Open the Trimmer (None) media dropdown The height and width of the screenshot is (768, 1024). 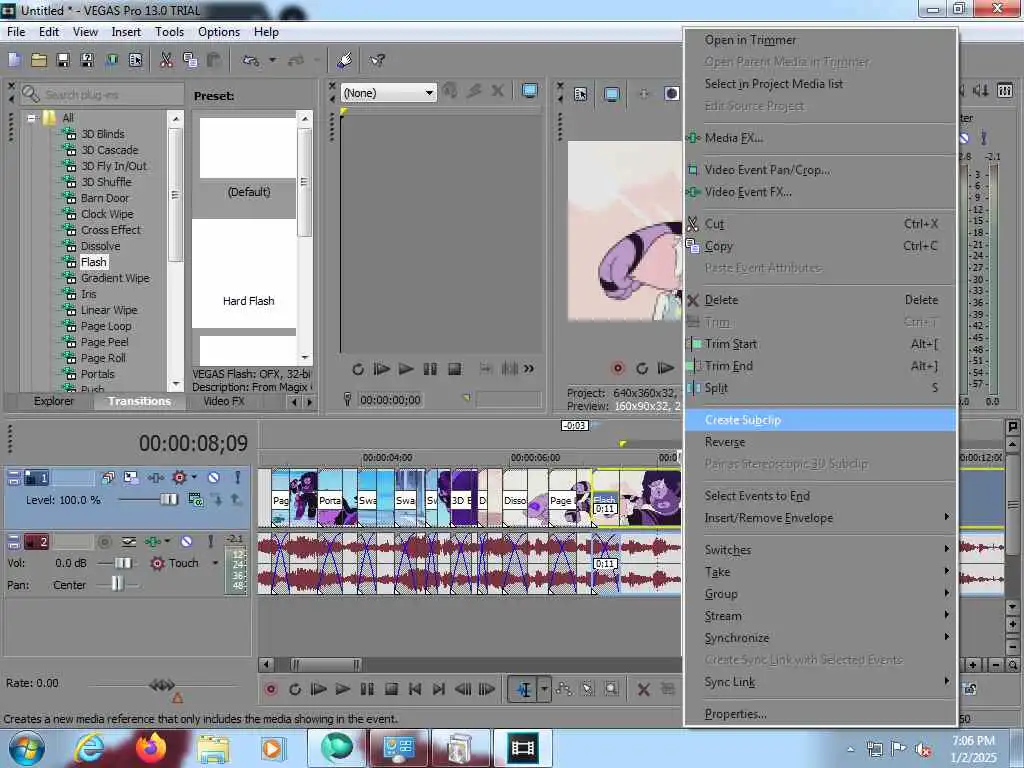click(x=389, y=93)
